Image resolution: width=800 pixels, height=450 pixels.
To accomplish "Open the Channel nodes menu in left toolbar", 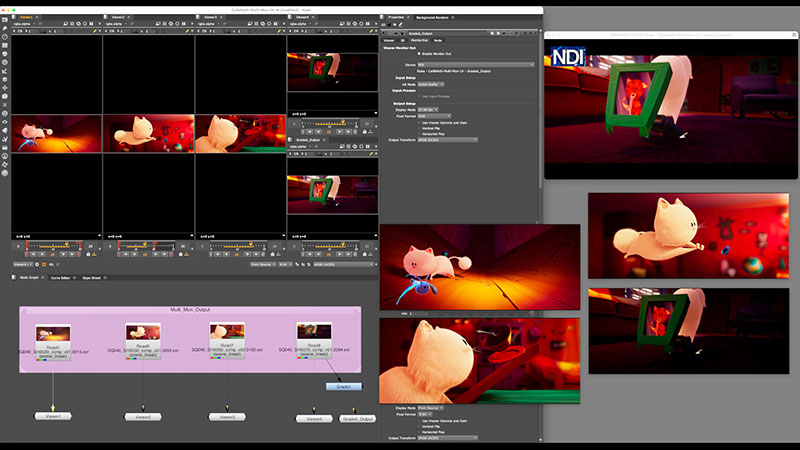I will [5, 45].
